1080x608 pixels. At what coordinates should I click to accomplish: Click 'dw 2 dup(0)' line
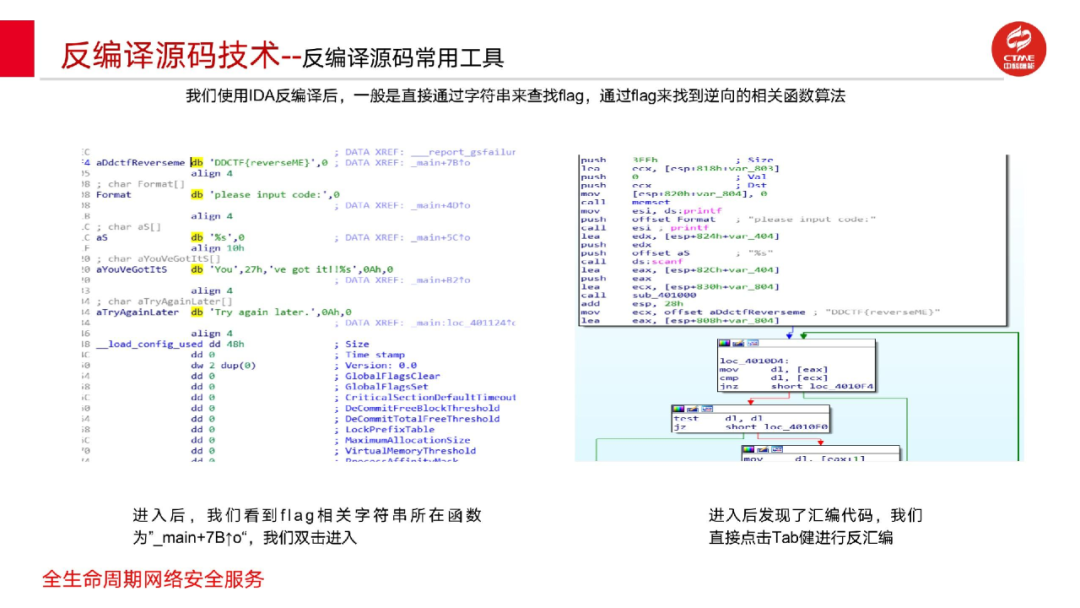pyautogui.click(x=223, y=366)
